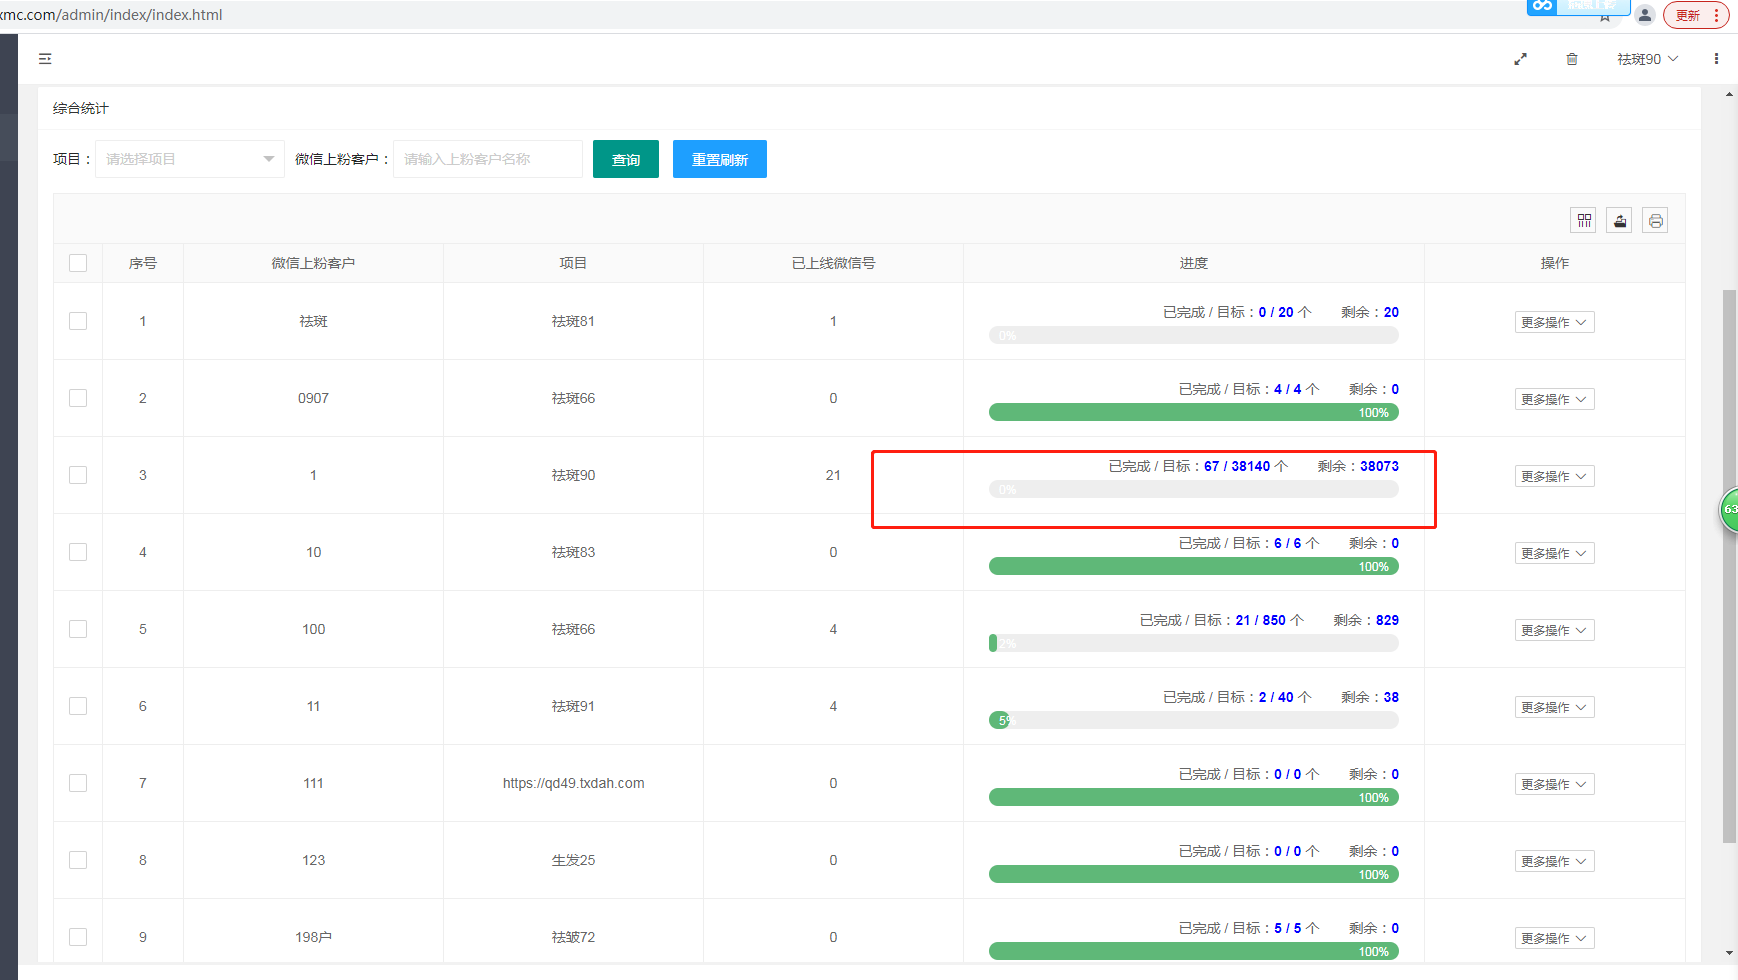Select the checkbox for row 5
The width and height of the screenshot is (1738, 980).
(x=78, y=629)
